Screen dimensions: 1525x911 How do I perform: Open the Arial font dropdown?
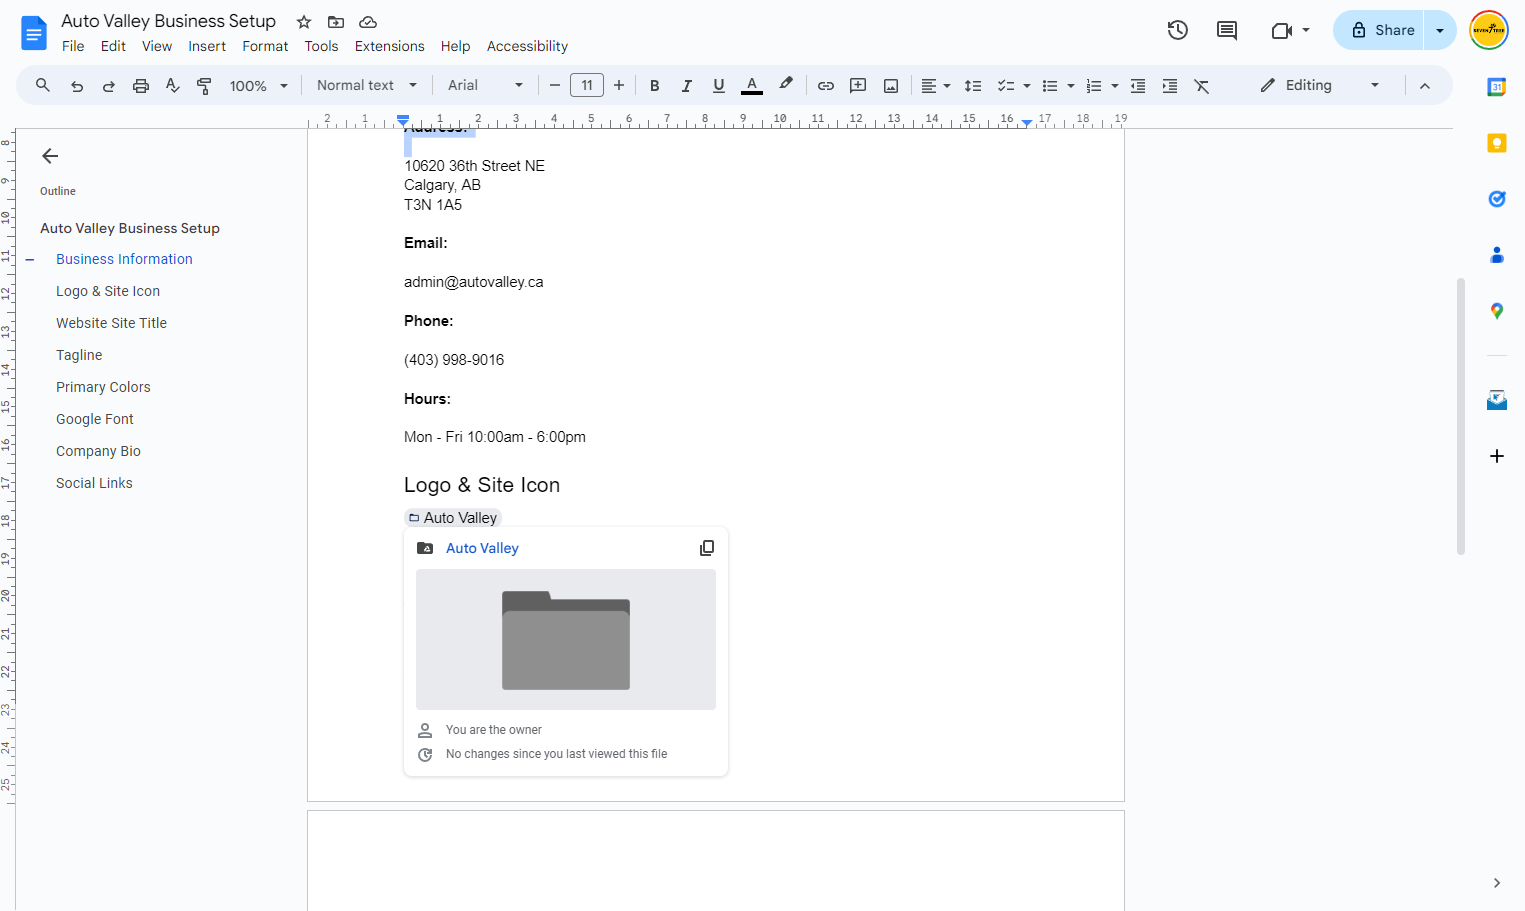click(x=486, y=86)
